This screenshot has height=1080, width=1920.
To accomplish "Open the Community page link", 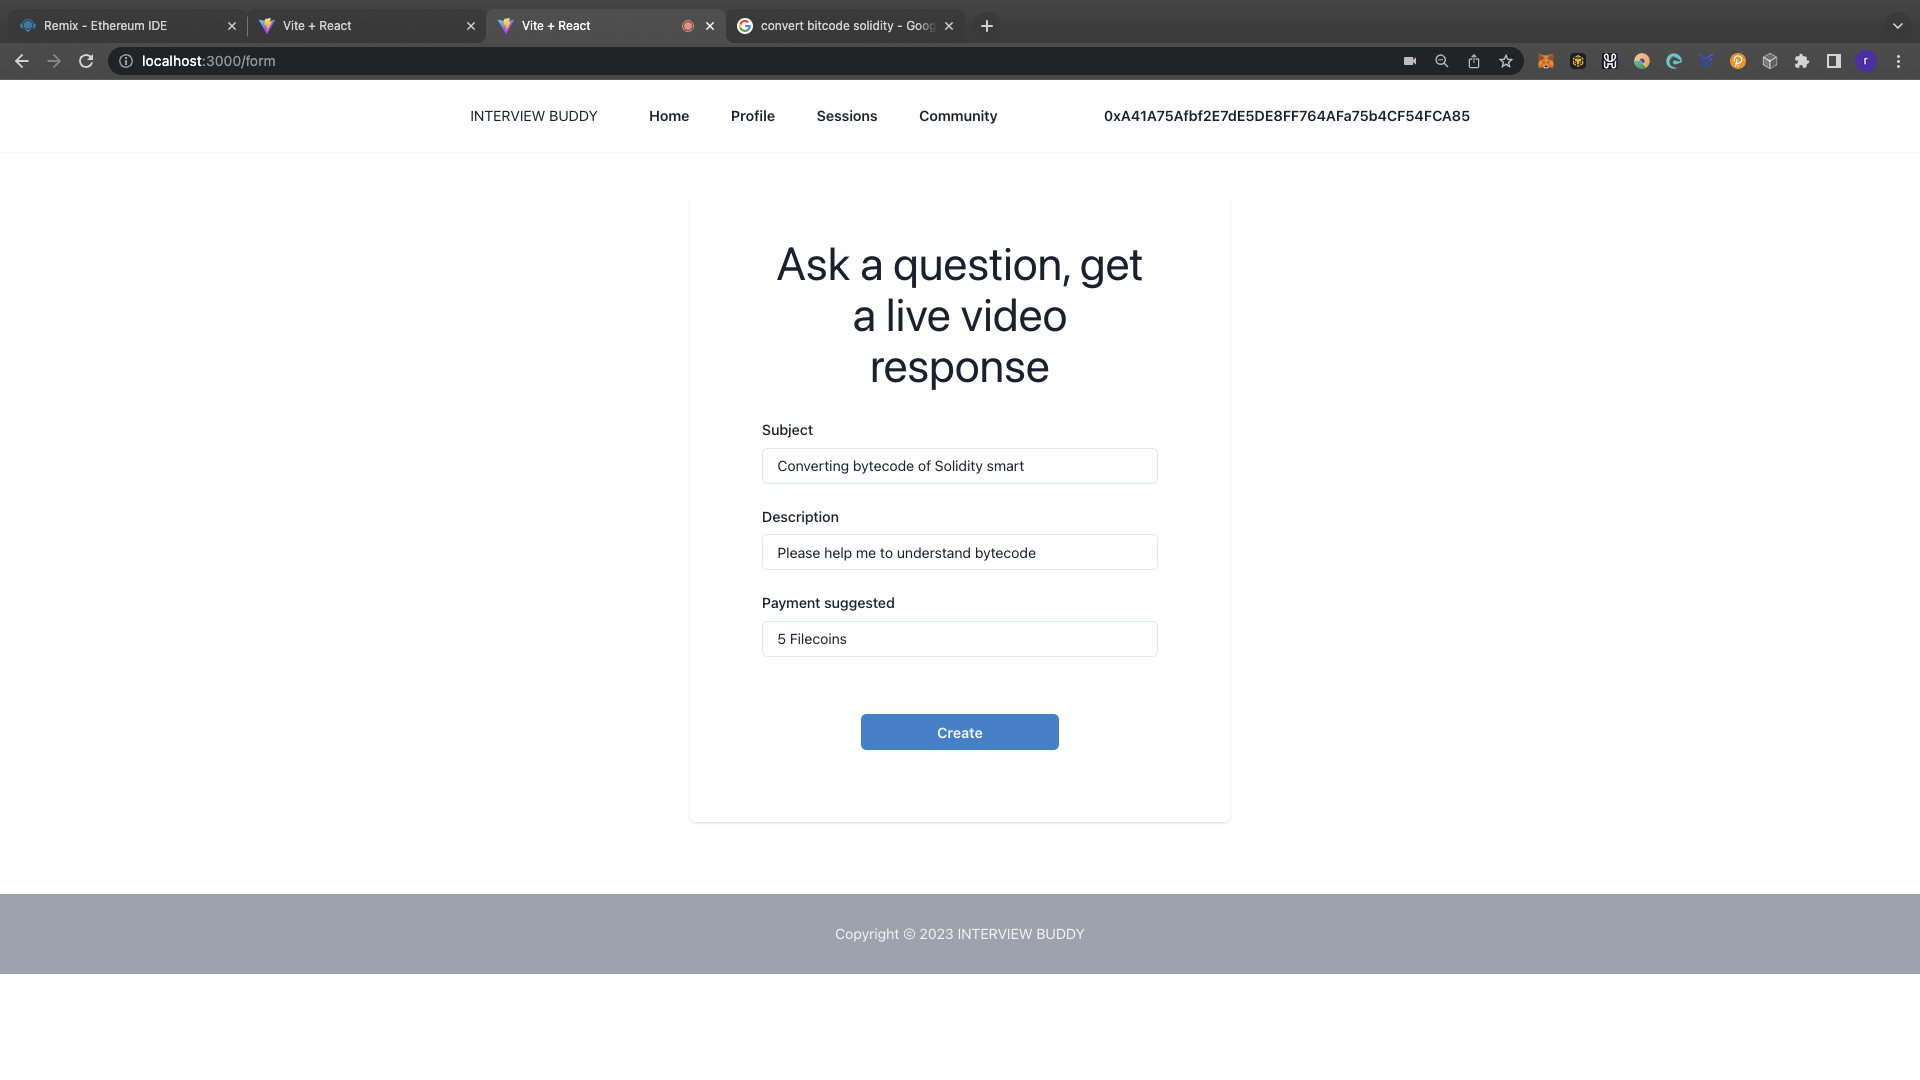I will coord(957,116).
